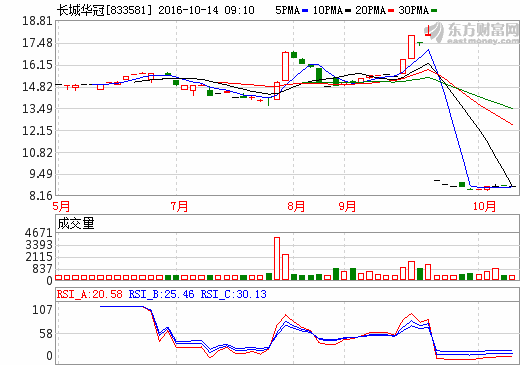Select the 10月 month marker
This screenshot has width=520, height=365.
(484, 206)
